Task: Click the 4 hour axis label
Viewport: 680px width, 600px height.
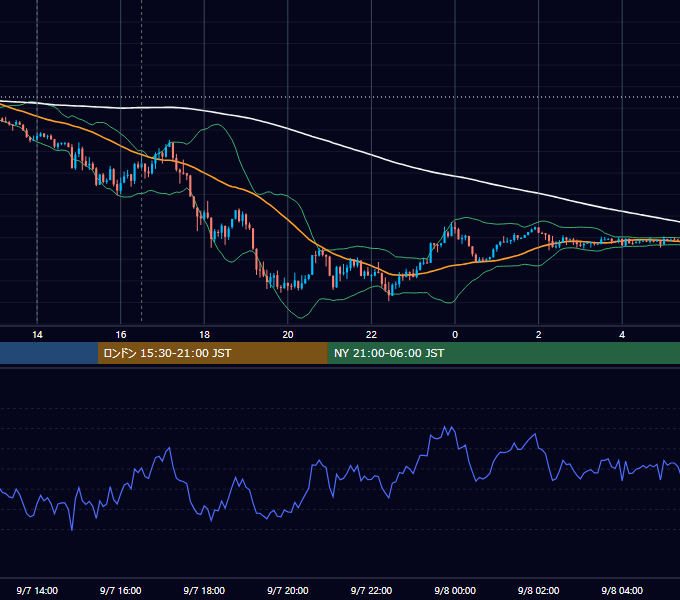Action: click(x=622, y=335)
